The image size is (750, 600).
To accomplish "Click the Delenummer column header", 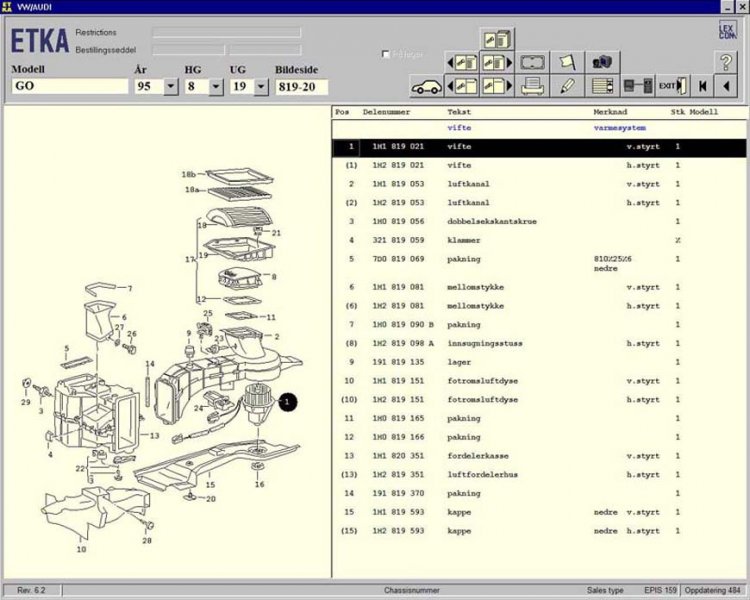I will click(x=385, y=112).
